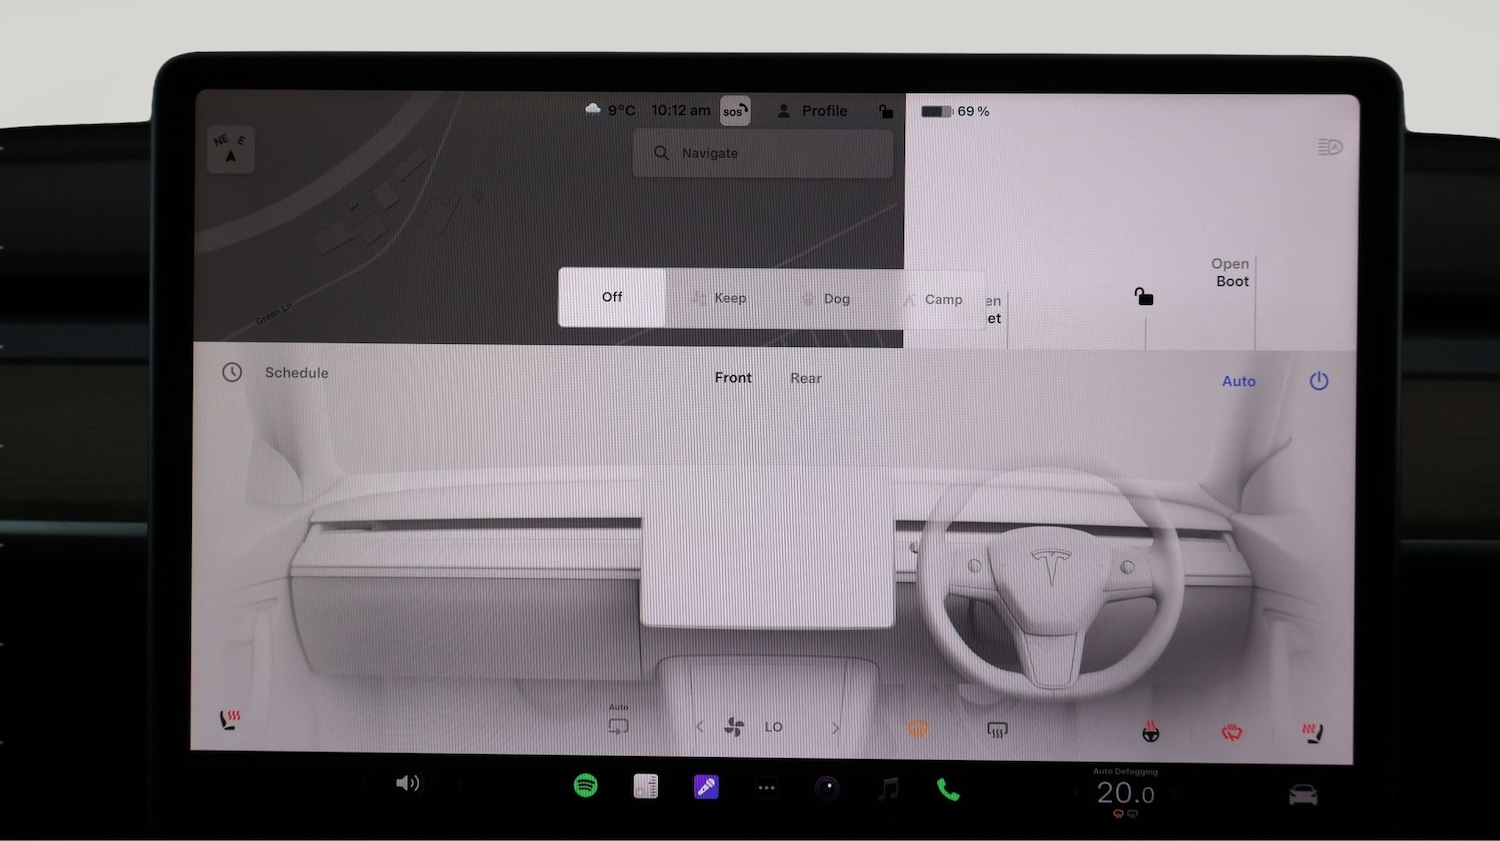Turn on the driver seat heater
1500x841 pixels.
click(x=1312, y=730)
